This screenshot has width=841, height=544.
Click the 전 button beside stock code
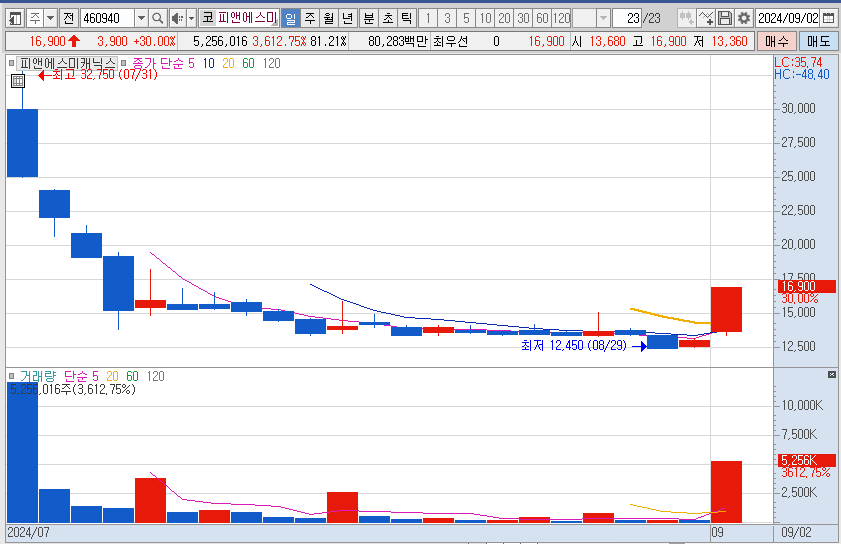[68, 19]
